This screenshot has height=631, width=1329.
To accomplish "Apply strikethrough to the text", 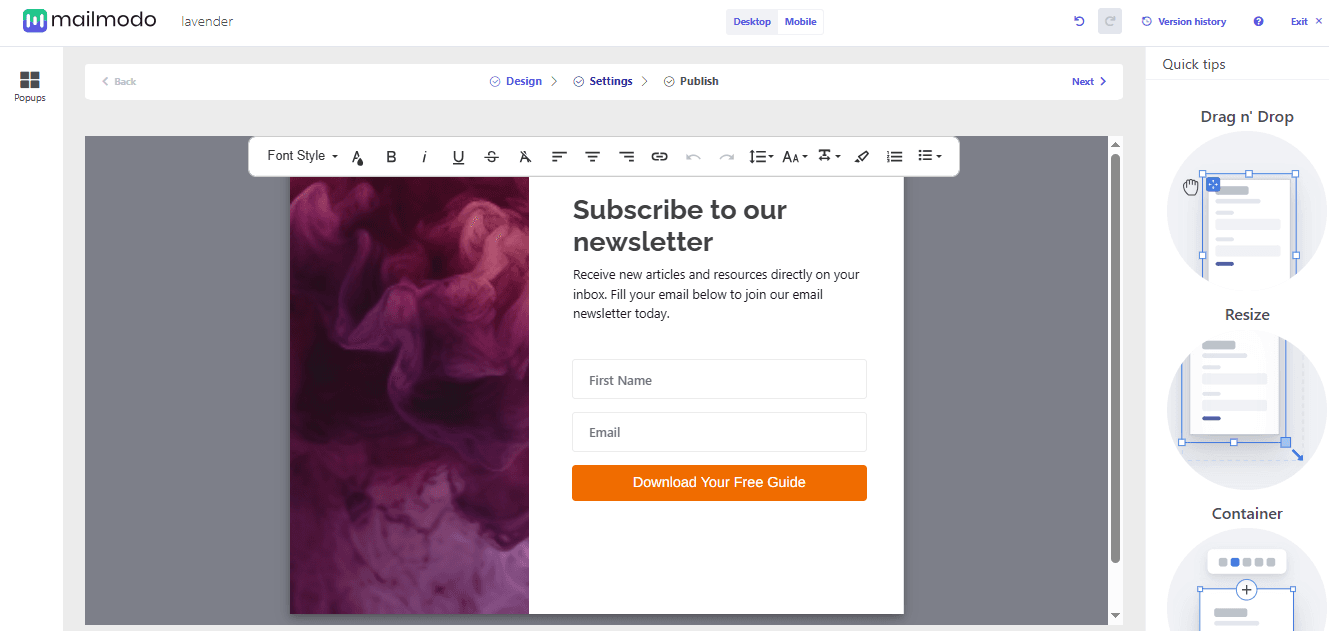I will [491, 156].
